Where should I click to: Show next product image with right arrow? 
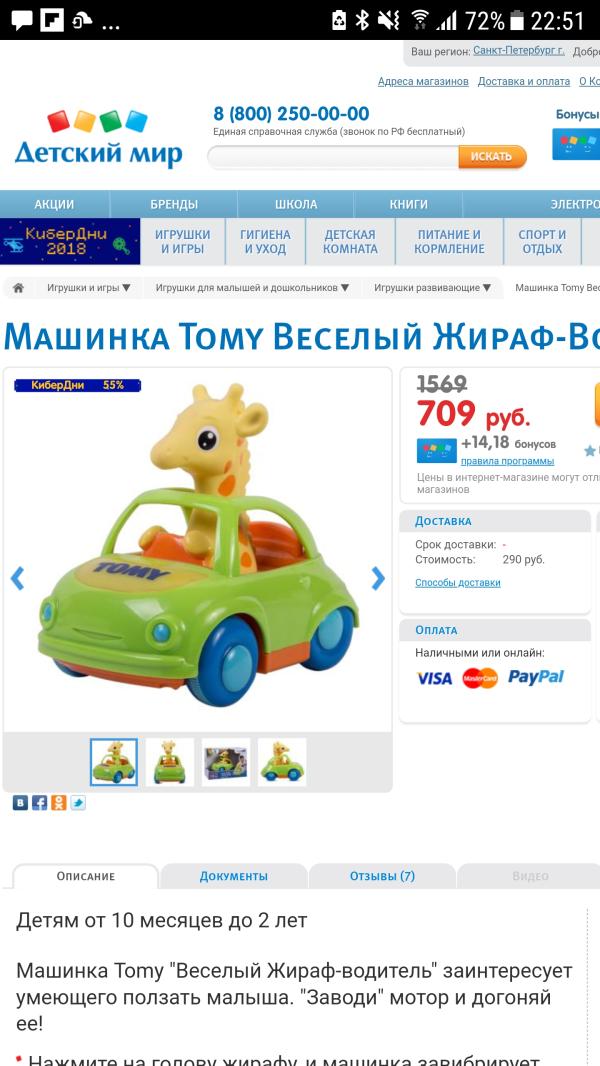click(378, 578)
